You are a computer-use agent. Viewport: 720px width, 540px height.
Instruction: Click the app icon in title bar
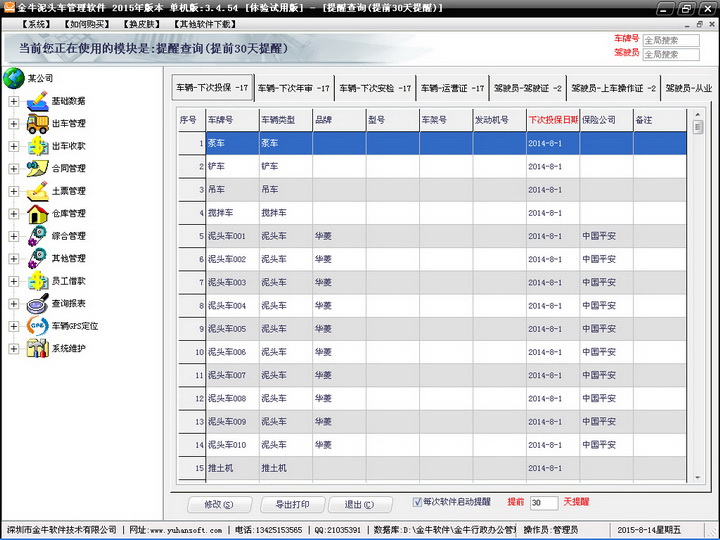coord(9,7)
